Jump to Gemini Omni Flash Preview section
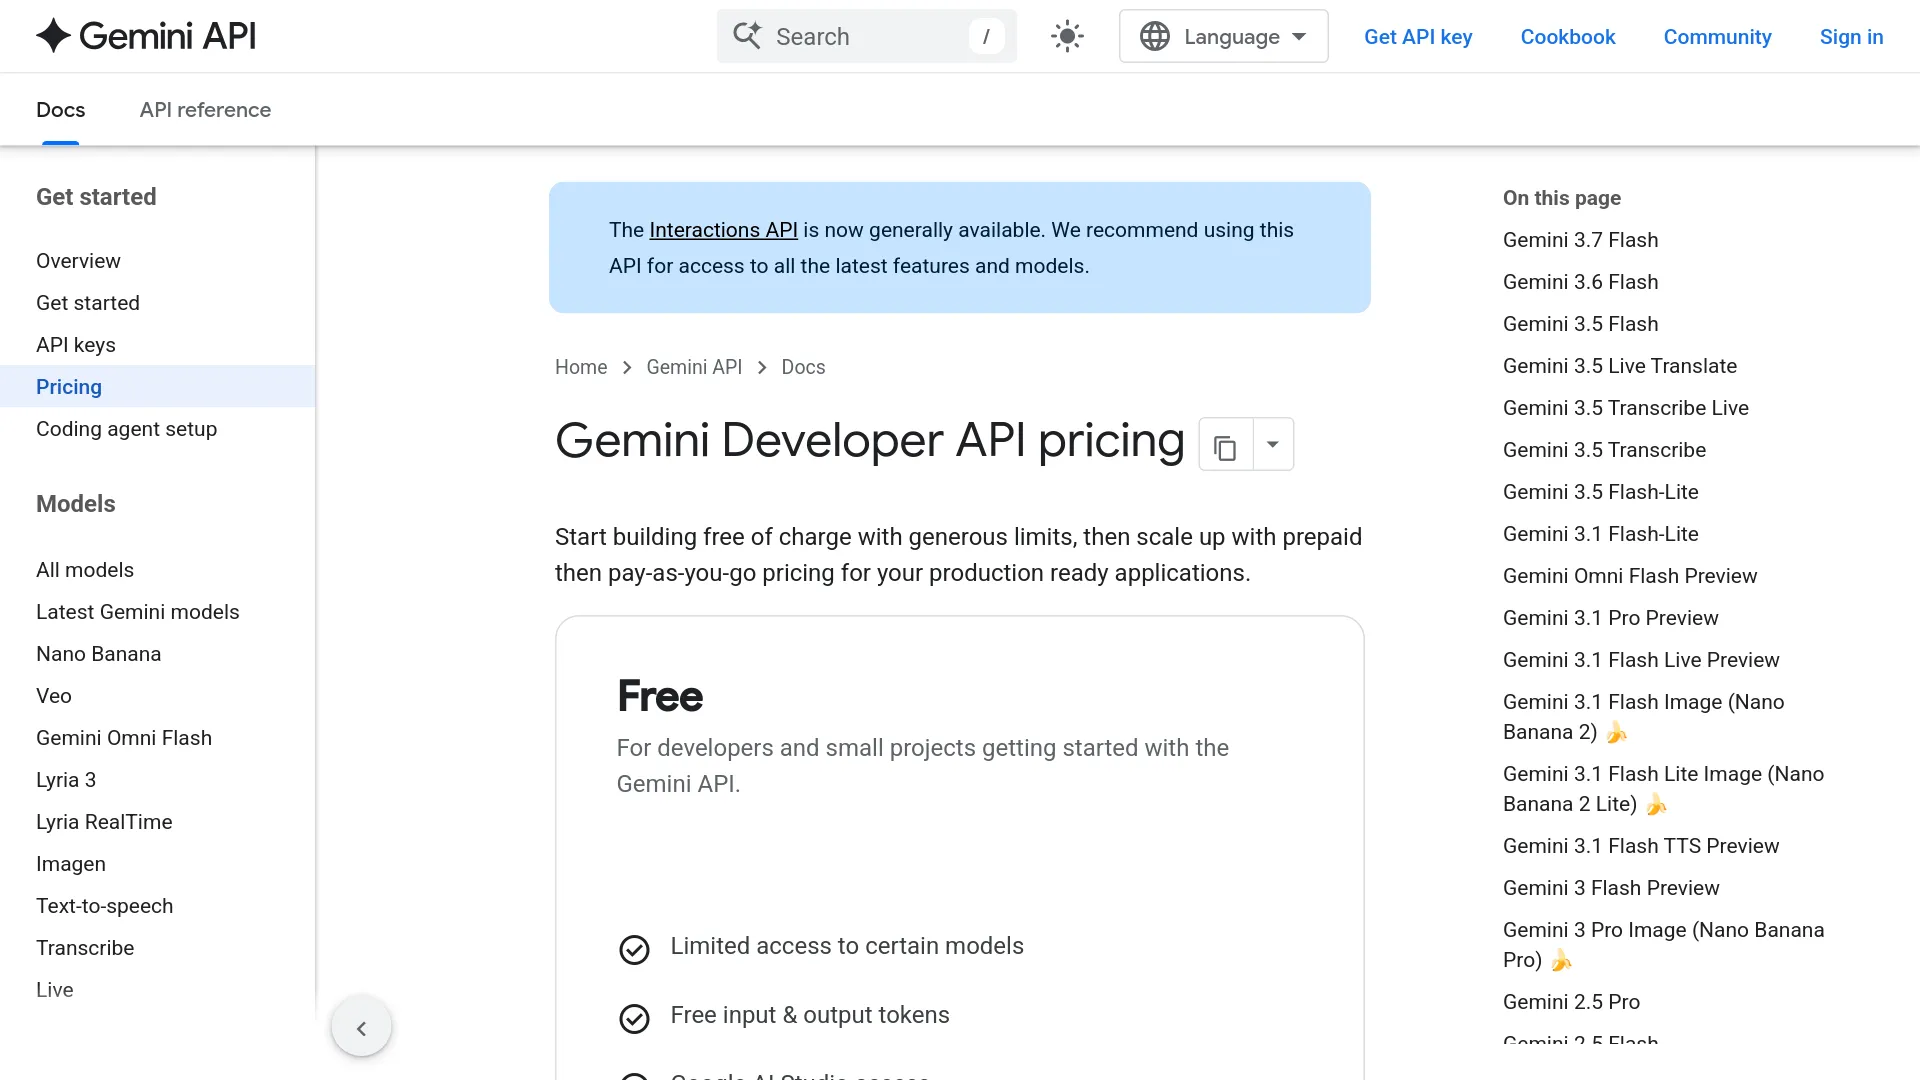Image resolution: width=1920 pixels, height=1080 pixels. point(1629,576)
